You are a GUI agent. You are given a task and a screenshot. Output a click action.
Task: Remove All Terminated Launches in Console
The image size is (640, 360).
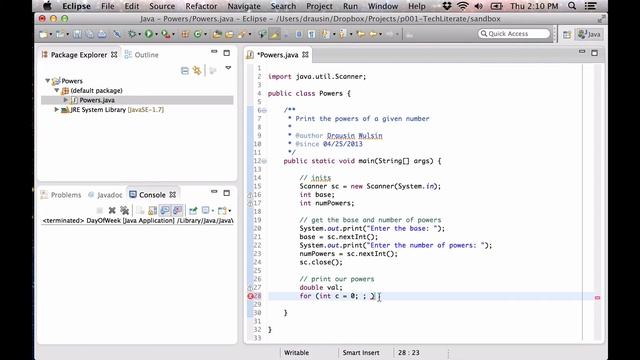coord(124,210)
